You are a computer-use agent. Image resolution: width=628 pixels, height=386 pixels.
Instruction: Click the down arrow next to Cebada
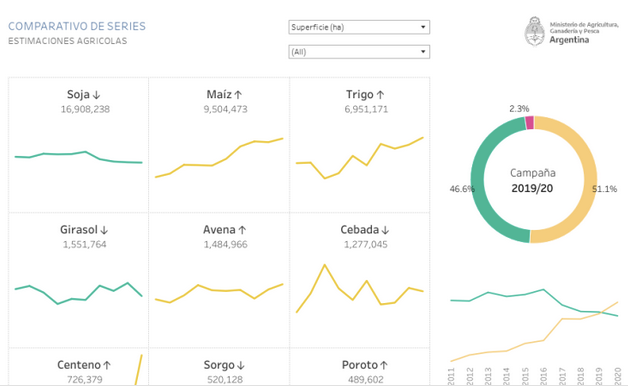coord(385,230)
